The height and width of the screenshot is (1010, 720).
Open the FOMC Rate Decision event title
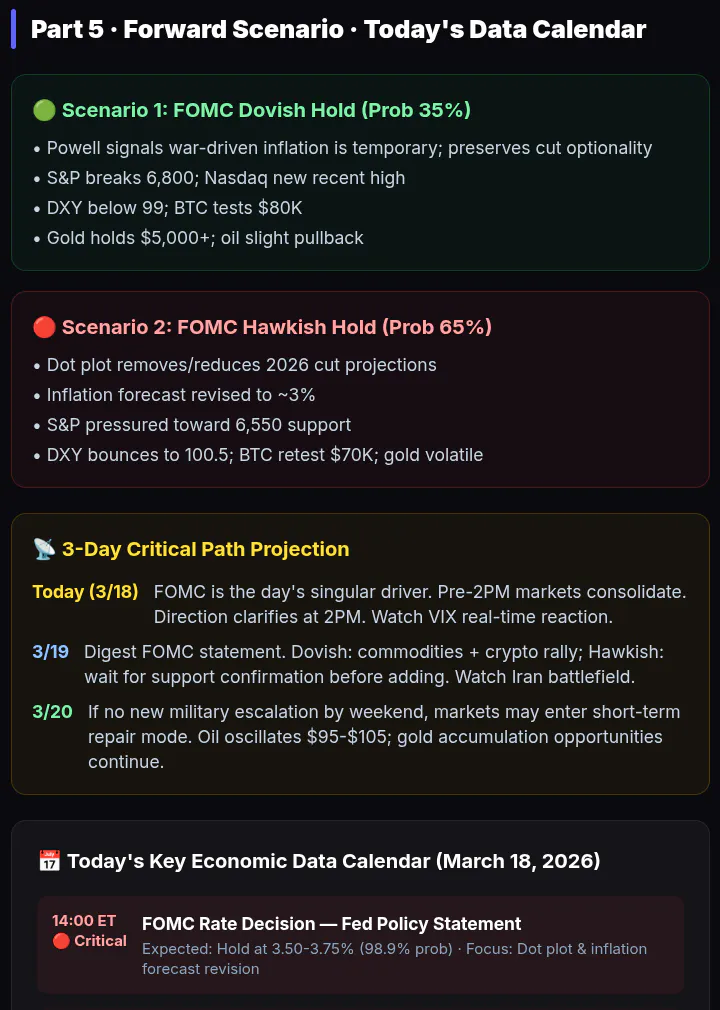point(332,924)
